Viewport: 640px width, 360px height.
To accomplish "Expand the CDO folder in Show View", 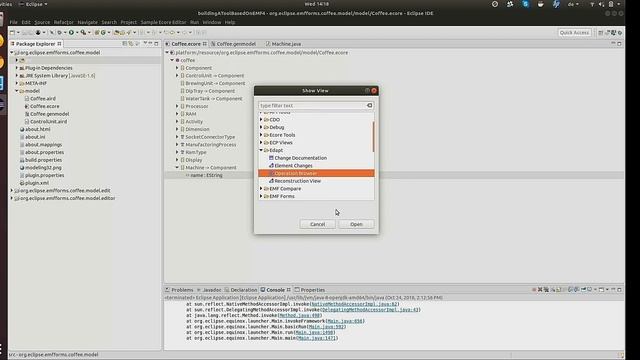I will click(x=261, y=120).
